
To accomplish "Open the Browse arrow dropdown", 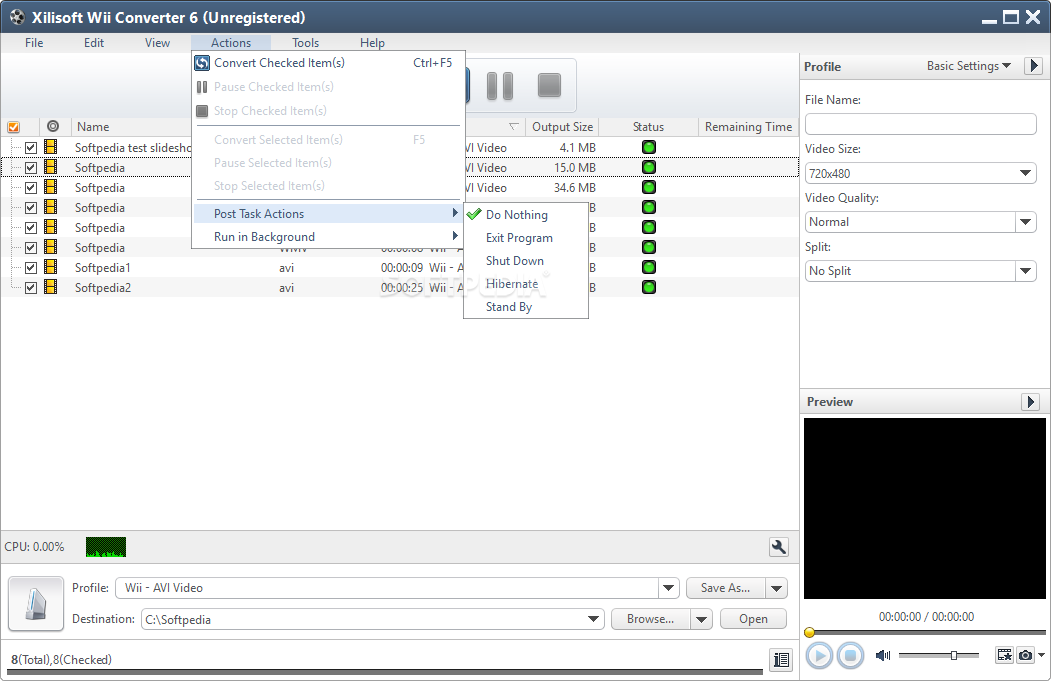I will click(x=701, y=619).
